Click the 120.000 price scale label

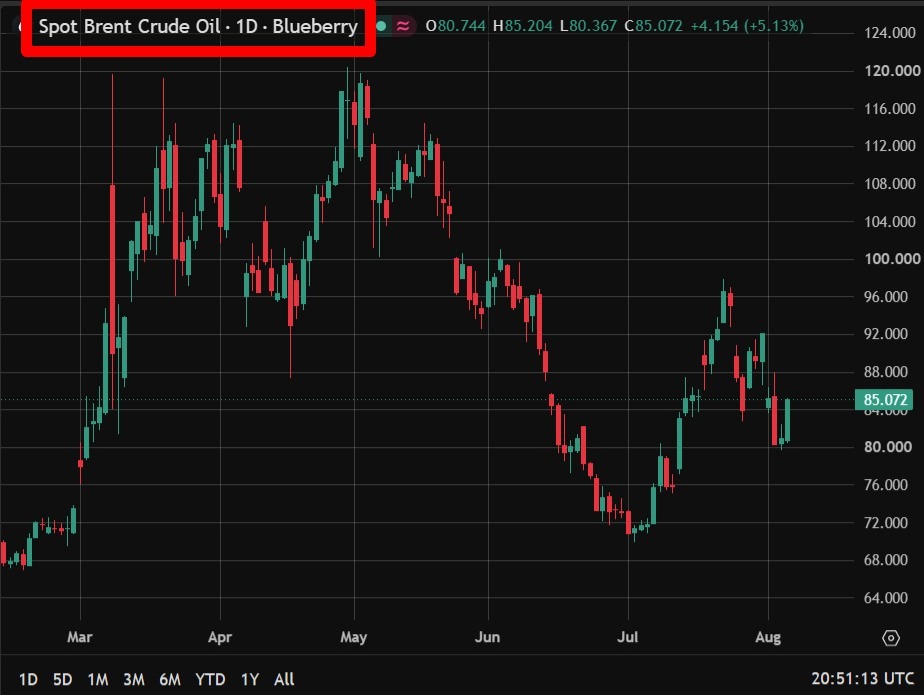[892, 71]
